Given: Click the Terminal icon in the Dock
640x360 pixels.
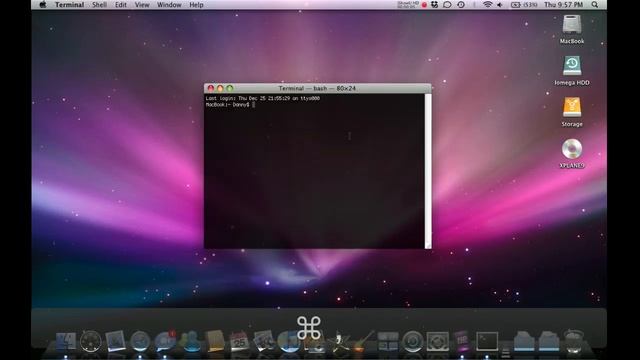Looking at the screenshot, I should pos(487,341).
